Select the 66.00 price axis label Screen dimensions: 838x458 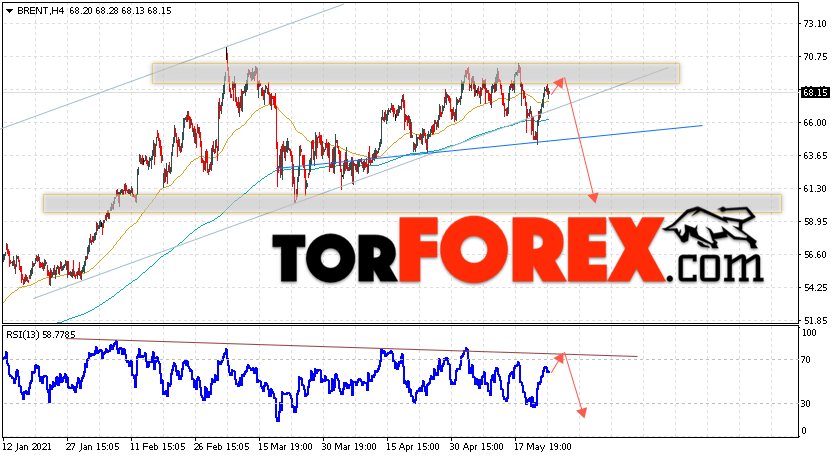815,122
